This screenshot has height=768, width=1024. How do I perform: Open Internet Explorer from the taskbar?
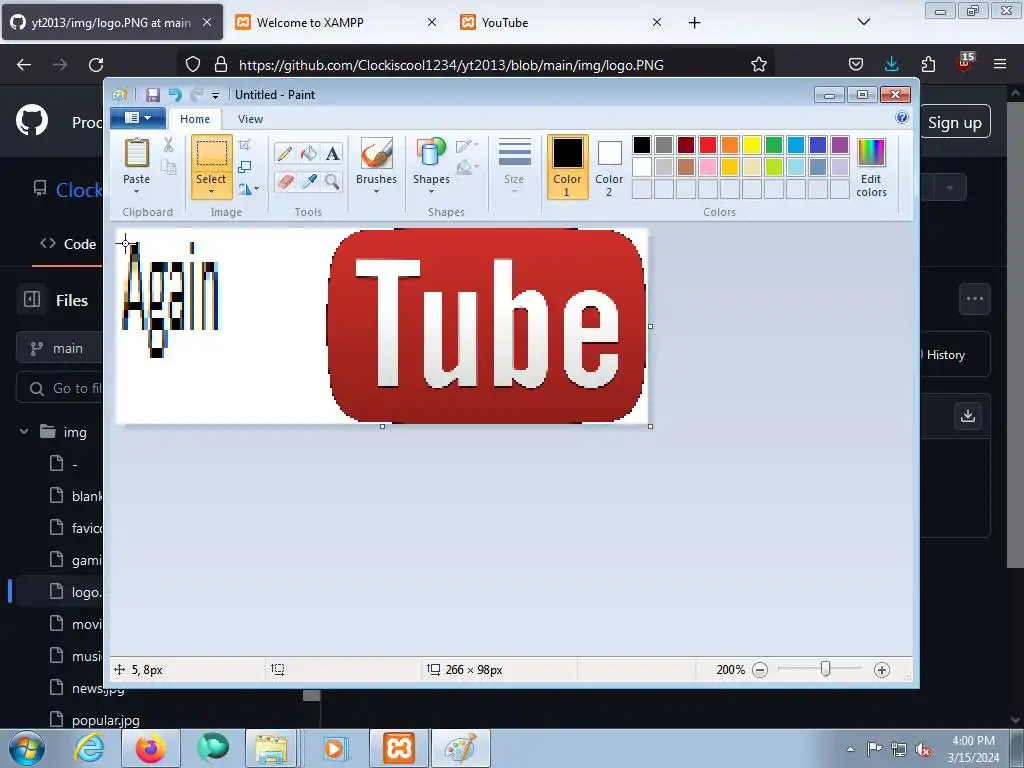coord(88,748)
